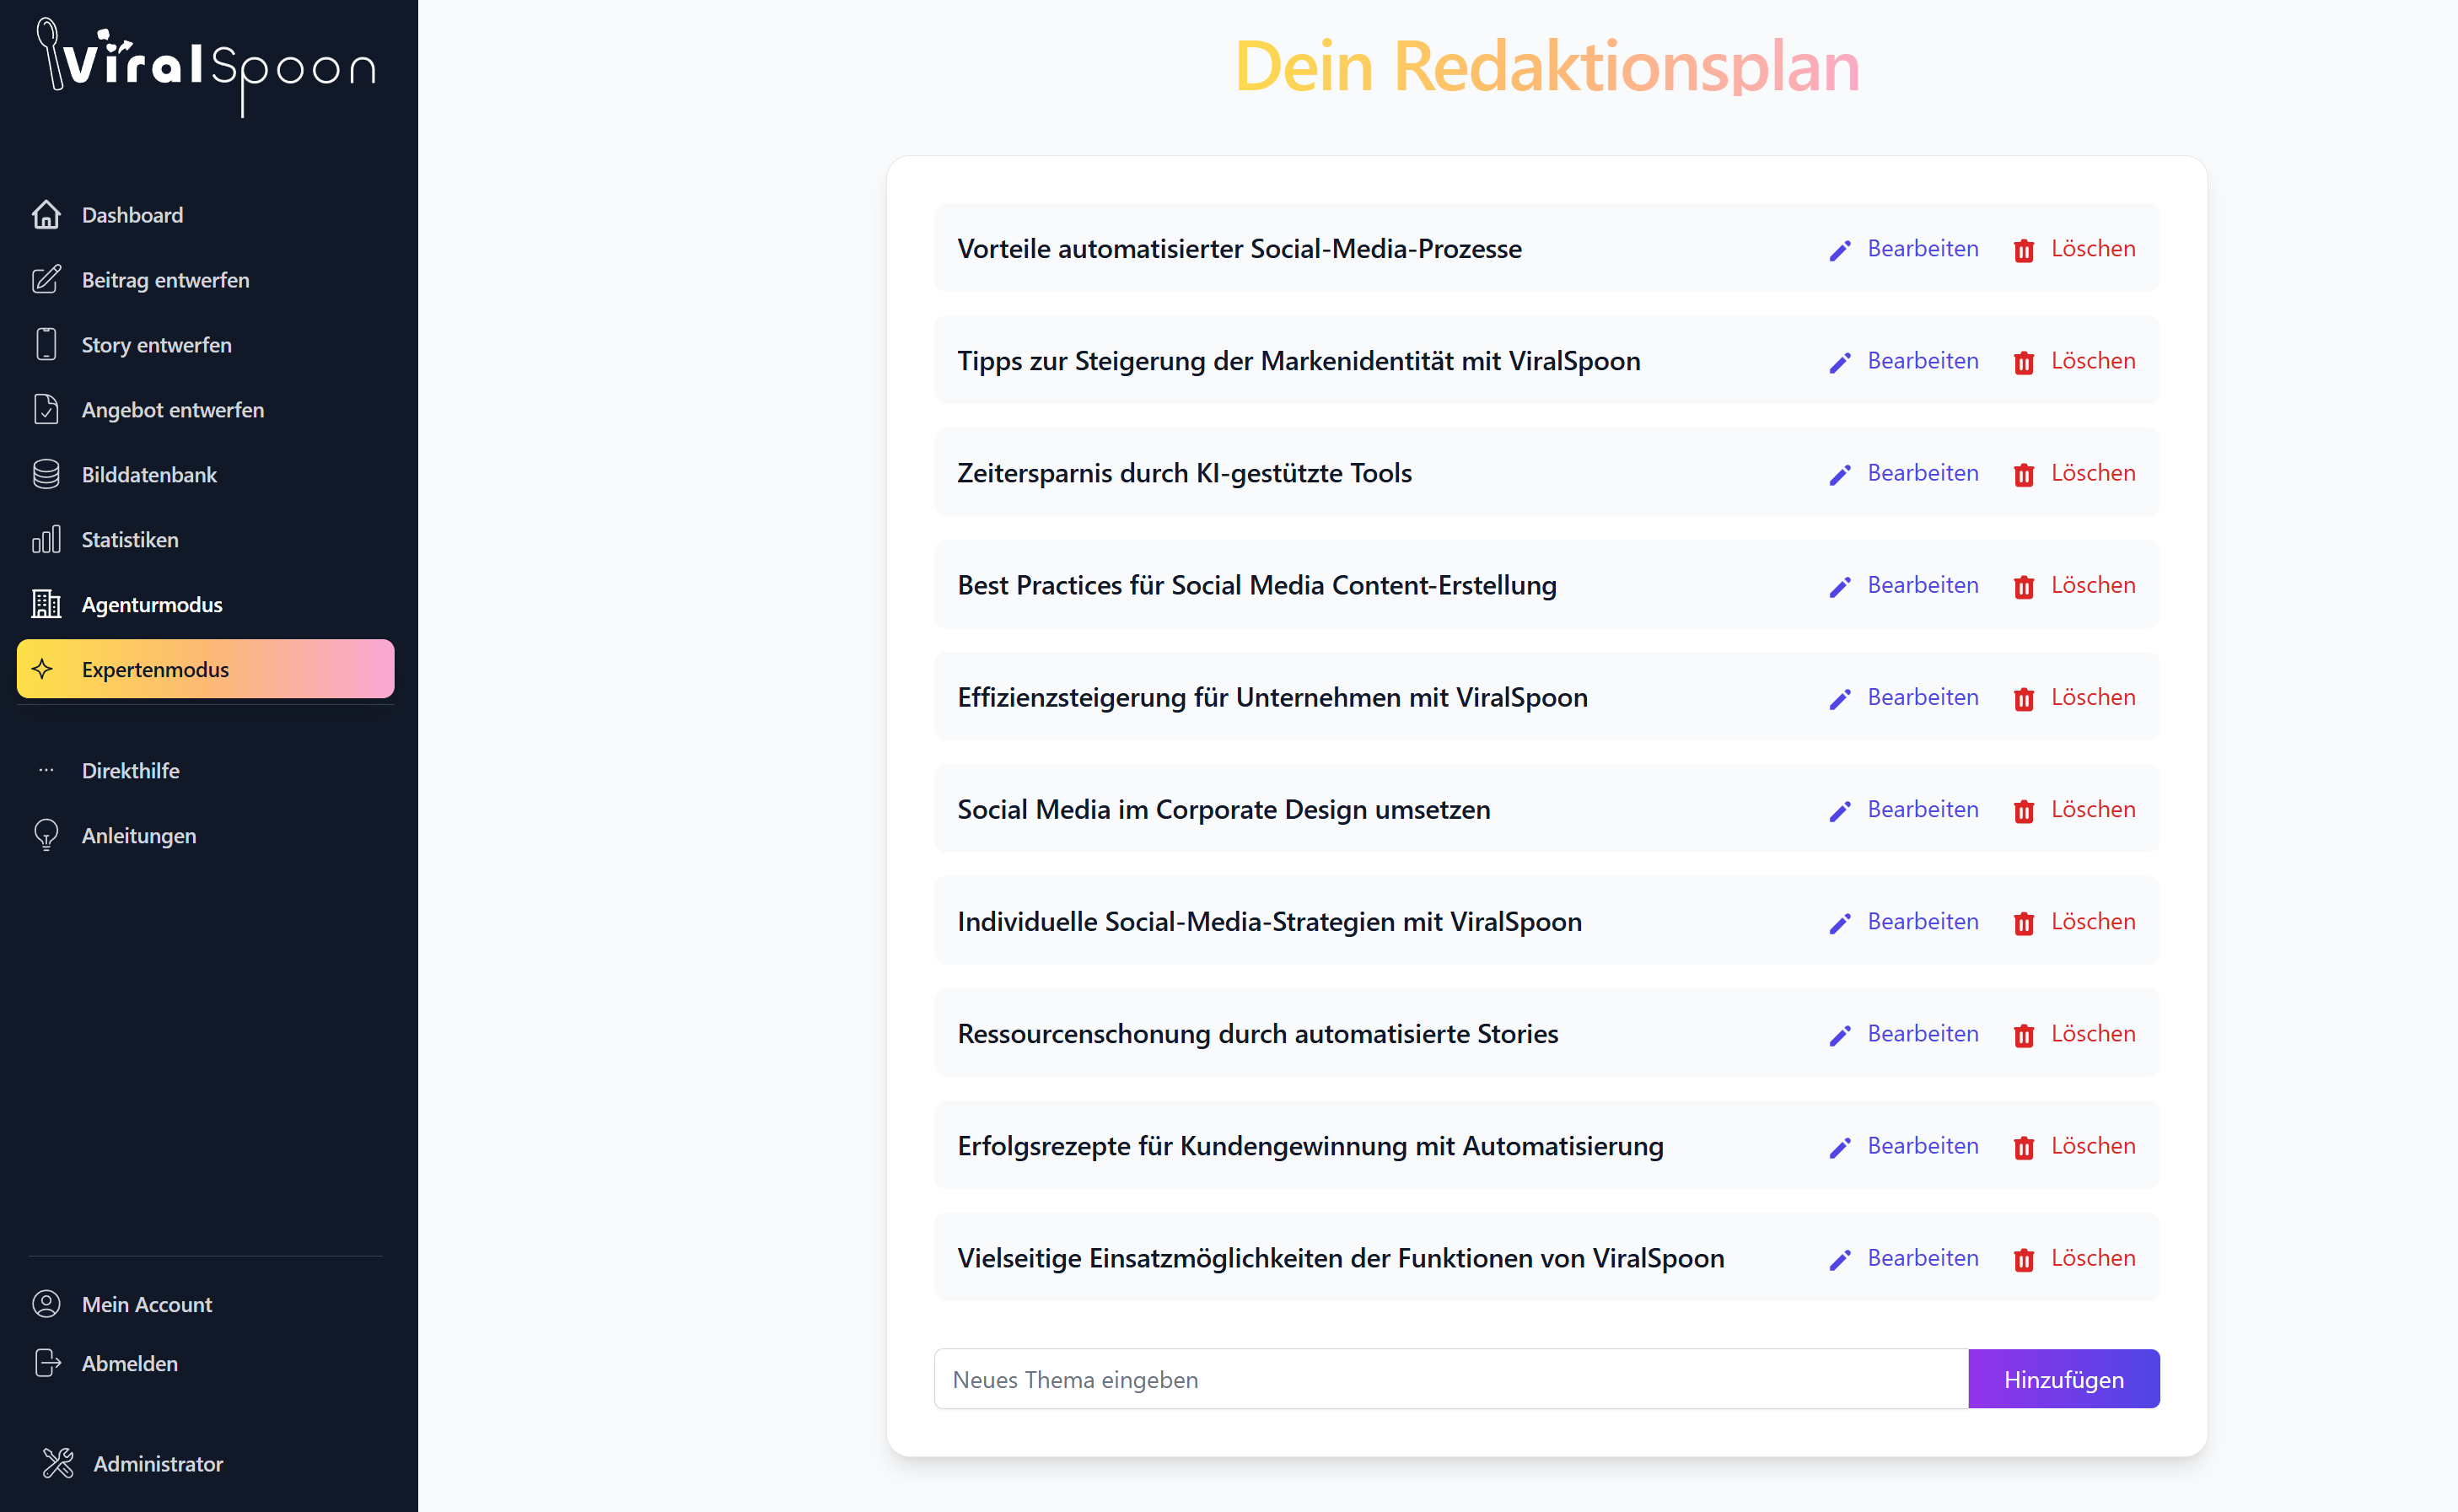The image size is (2458, 1512).
Task: Click topic text Best Practices für Social Media Content-Erstellung
Action: pos(1257,585)
